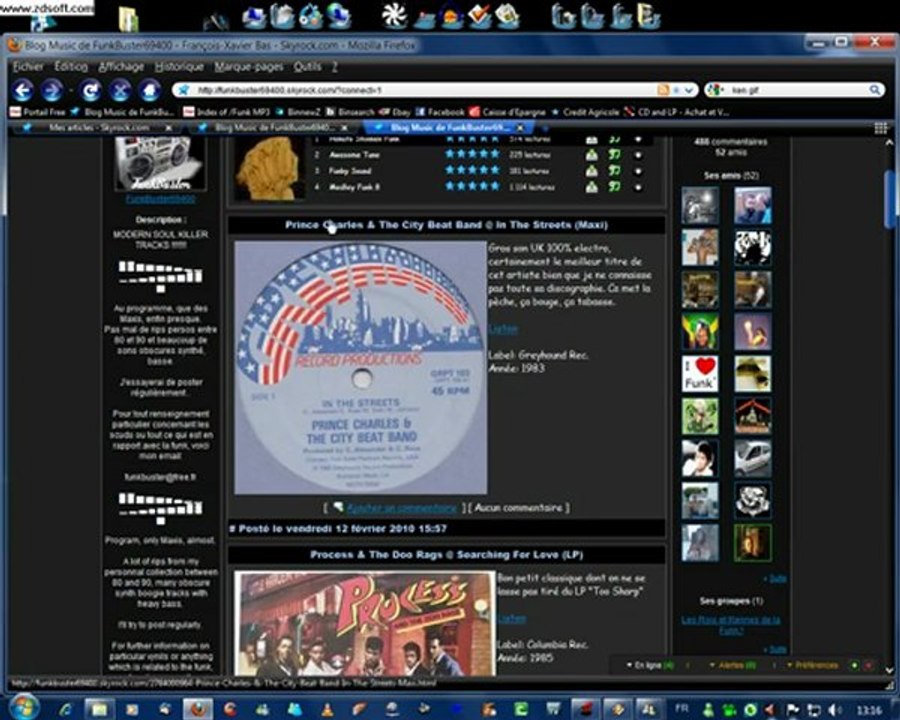900x720 pixels.
Task: Open the Home page icon
Action: pyautogui.click(x=149, y=90)
